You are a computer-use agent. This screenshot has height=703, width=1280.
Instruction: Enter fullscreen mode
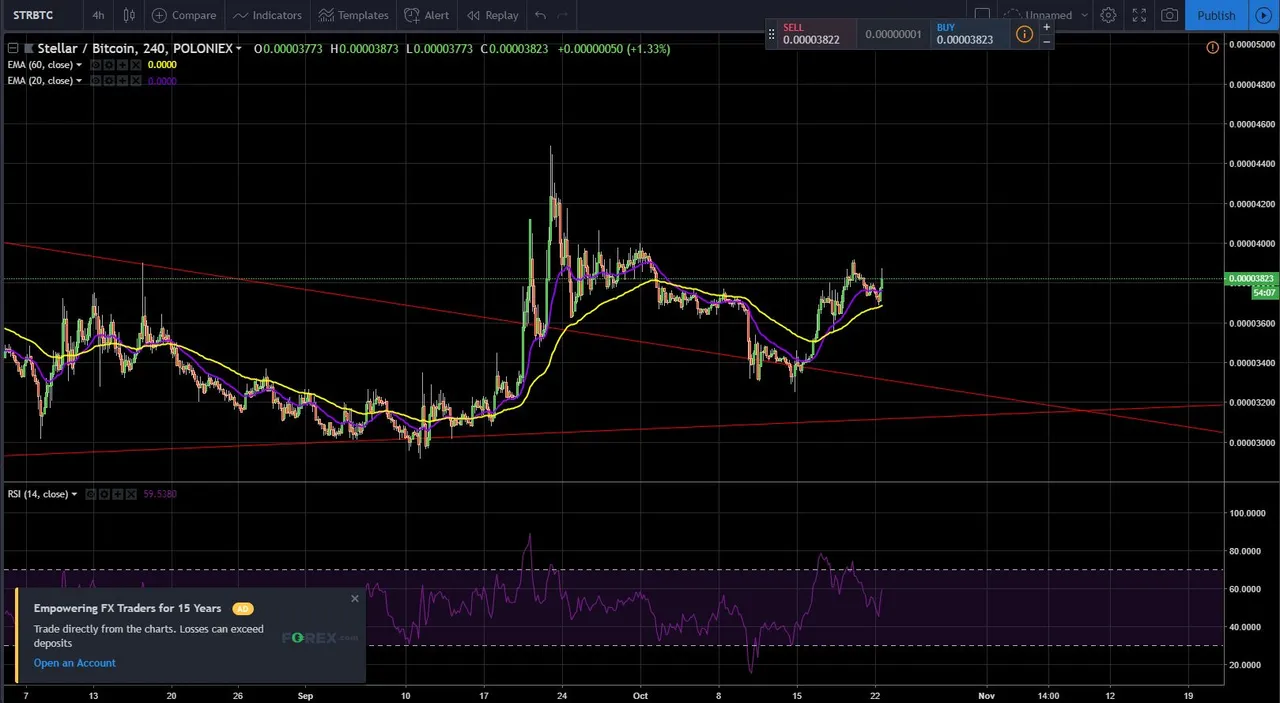[x=1139, y=15]
